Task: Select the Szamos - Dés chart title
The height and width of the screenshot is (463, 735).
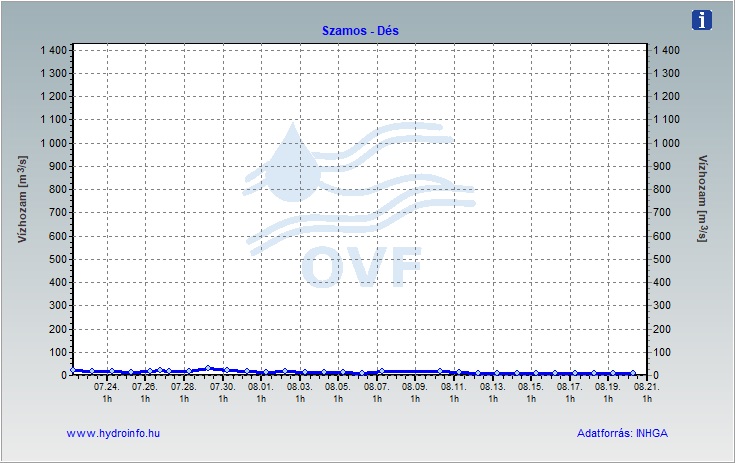Action: coord(360,31)
